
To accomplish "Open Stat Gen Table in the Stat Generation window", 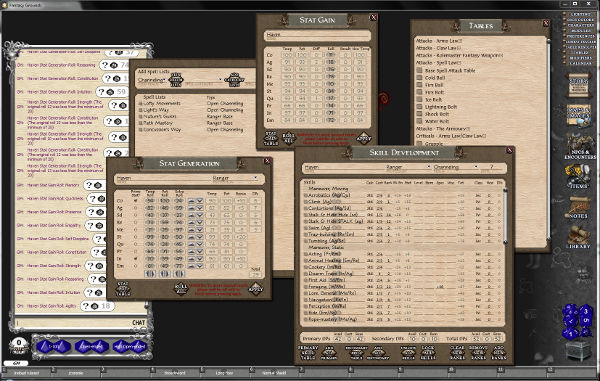I will (x=123, y=289).
